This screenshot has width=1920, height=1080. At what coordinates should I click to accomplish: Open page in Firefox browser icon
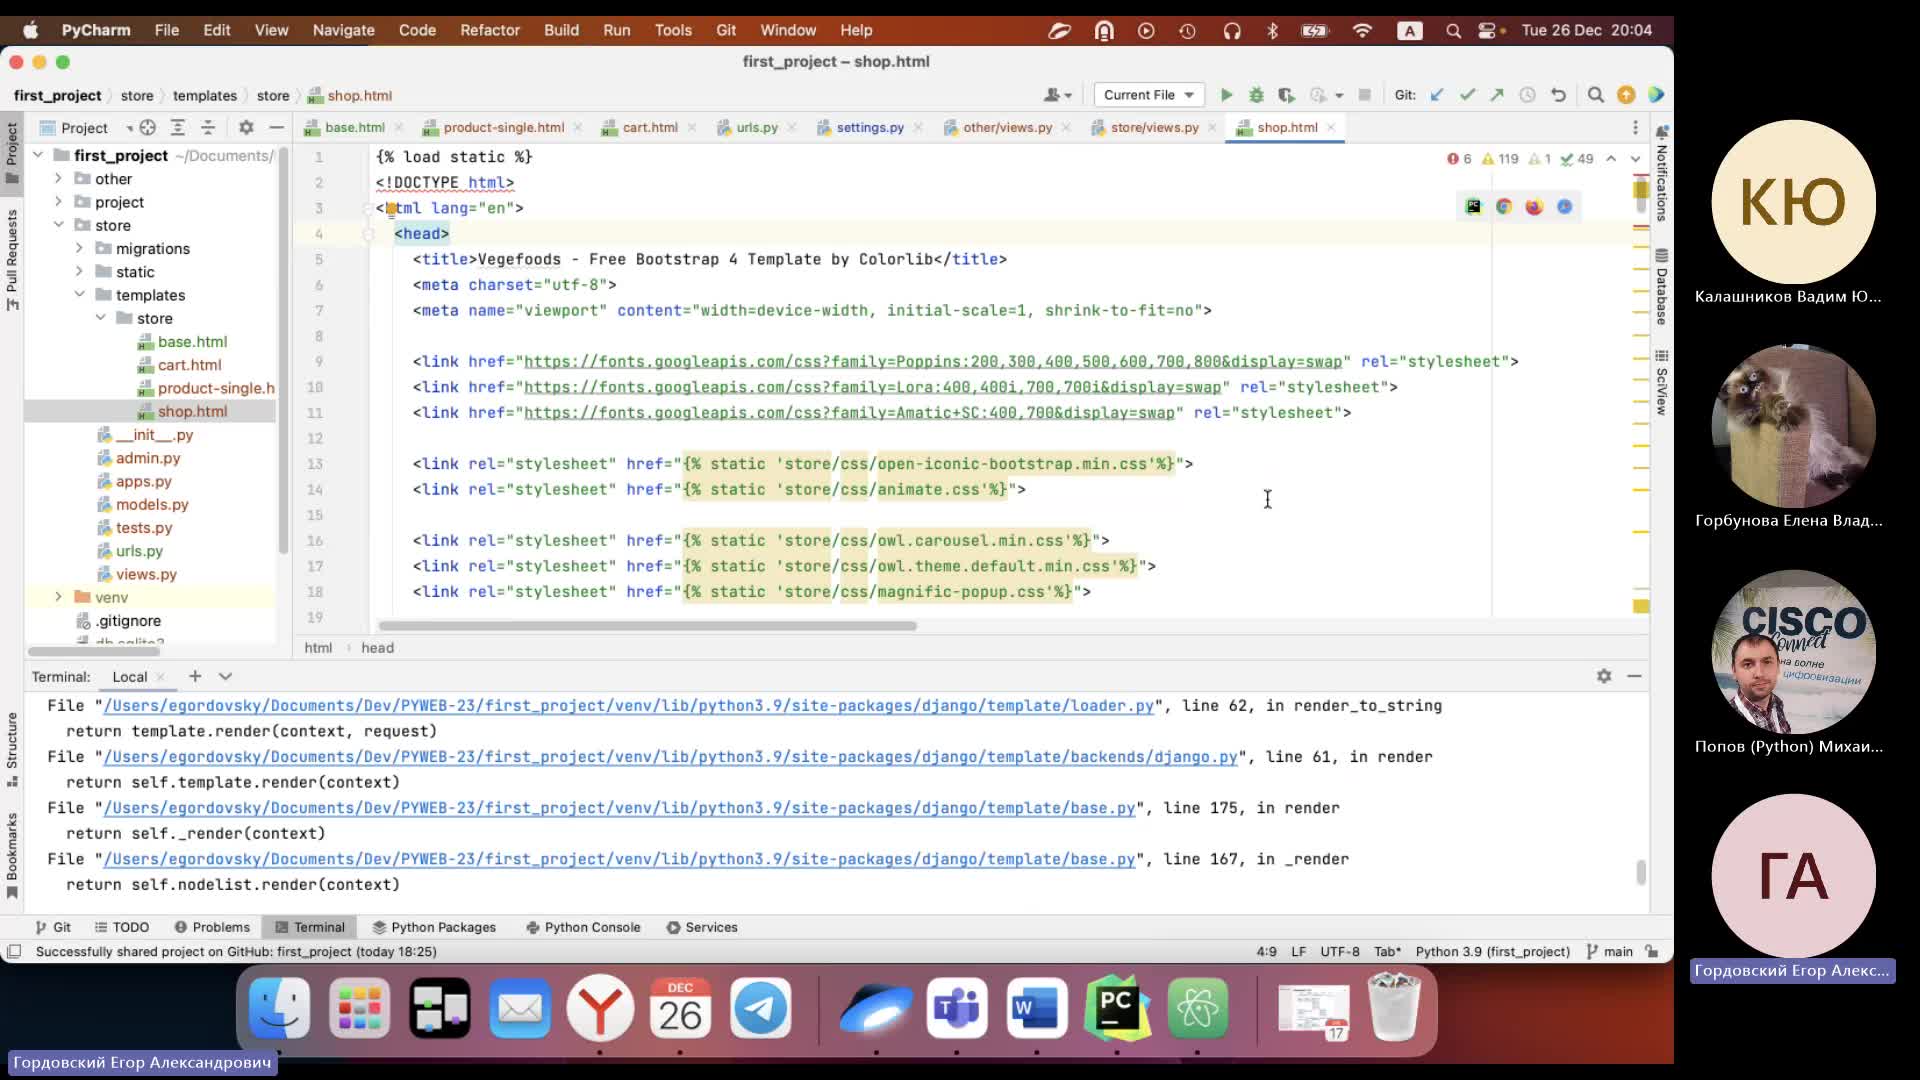pyautogui.click(x=1534, y=207)
